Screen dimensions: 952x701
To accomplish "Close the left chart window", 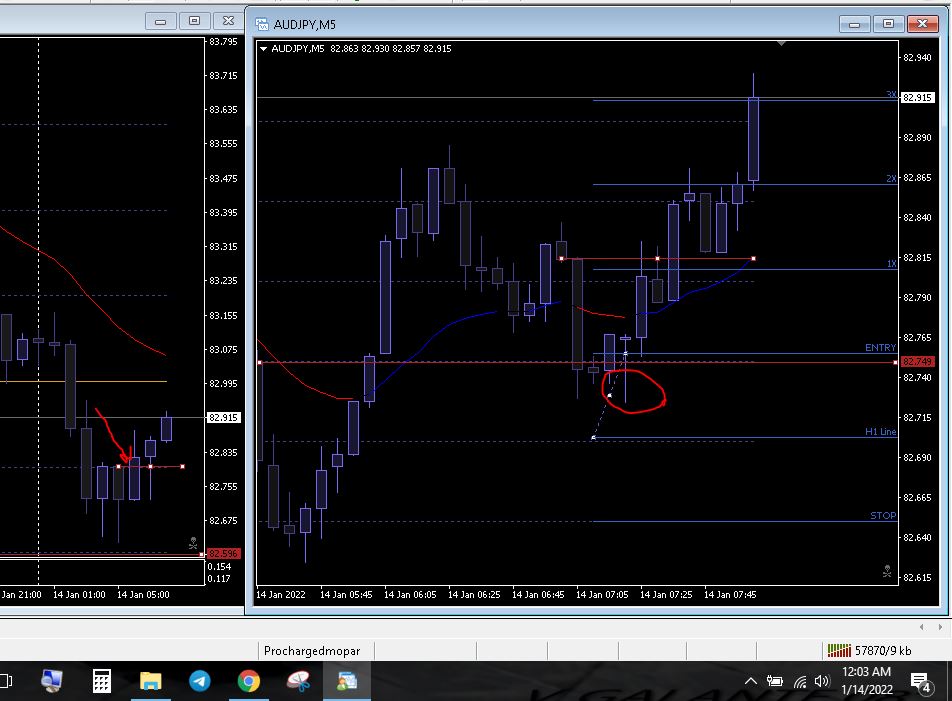I will (228, 21).
